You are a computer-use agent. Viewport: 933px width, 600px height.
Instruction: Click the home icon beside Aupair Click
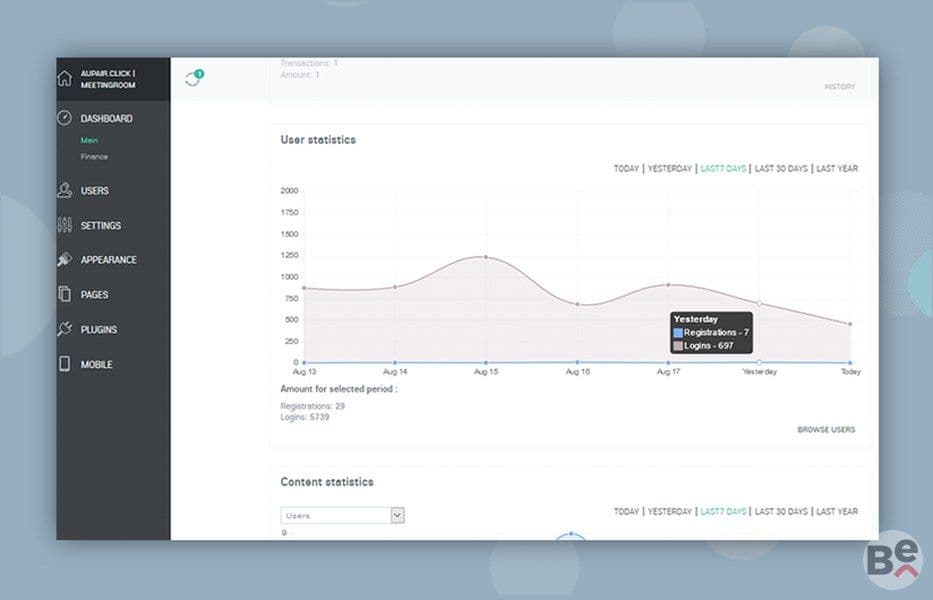[x=64, y=78]
